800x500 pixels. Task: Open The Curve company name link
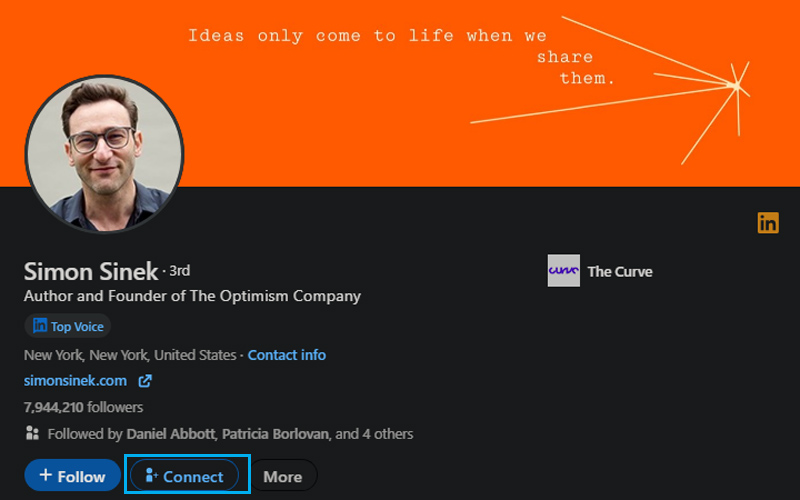(x=620, y=271)
